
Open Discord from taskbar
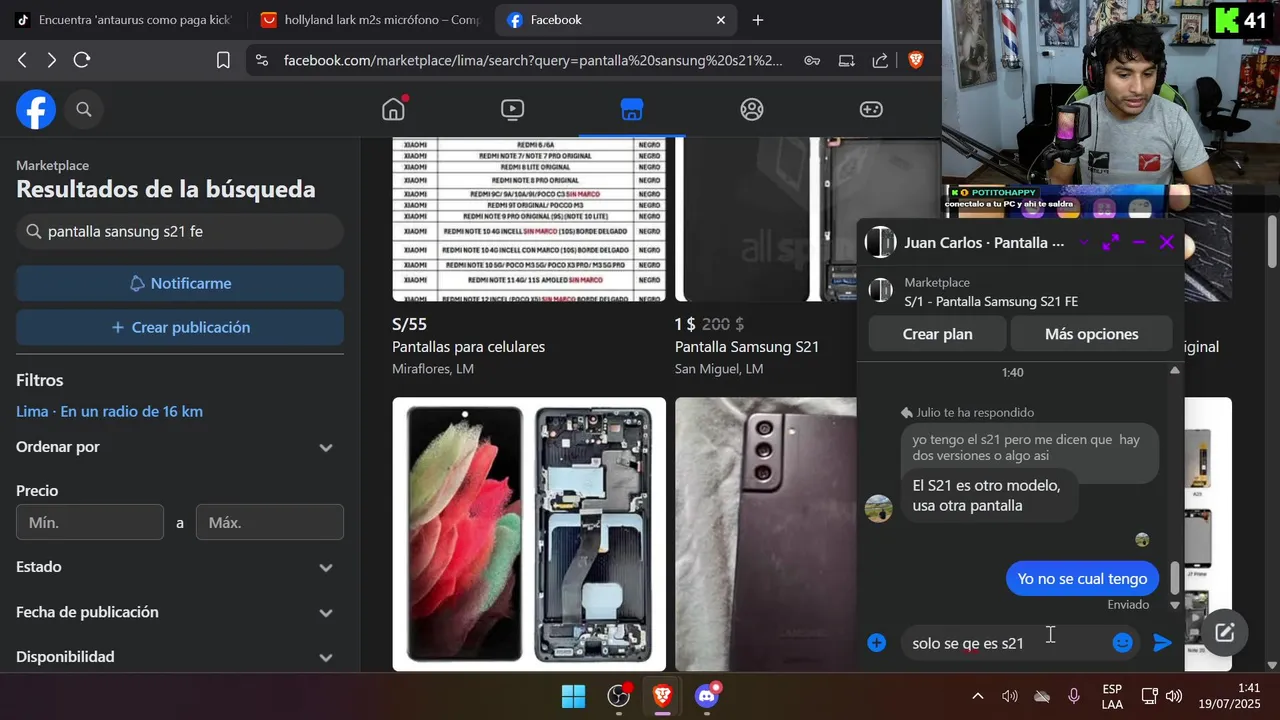pos(707,696)
